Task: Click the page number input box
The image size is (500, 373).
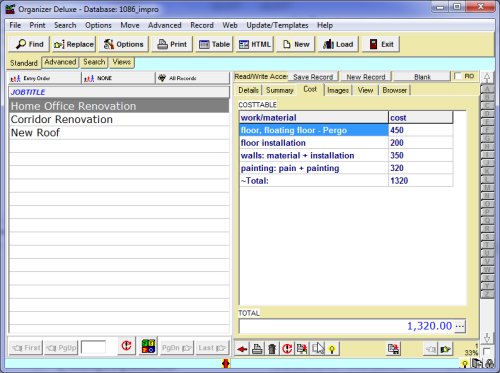Action: (93, 347)
